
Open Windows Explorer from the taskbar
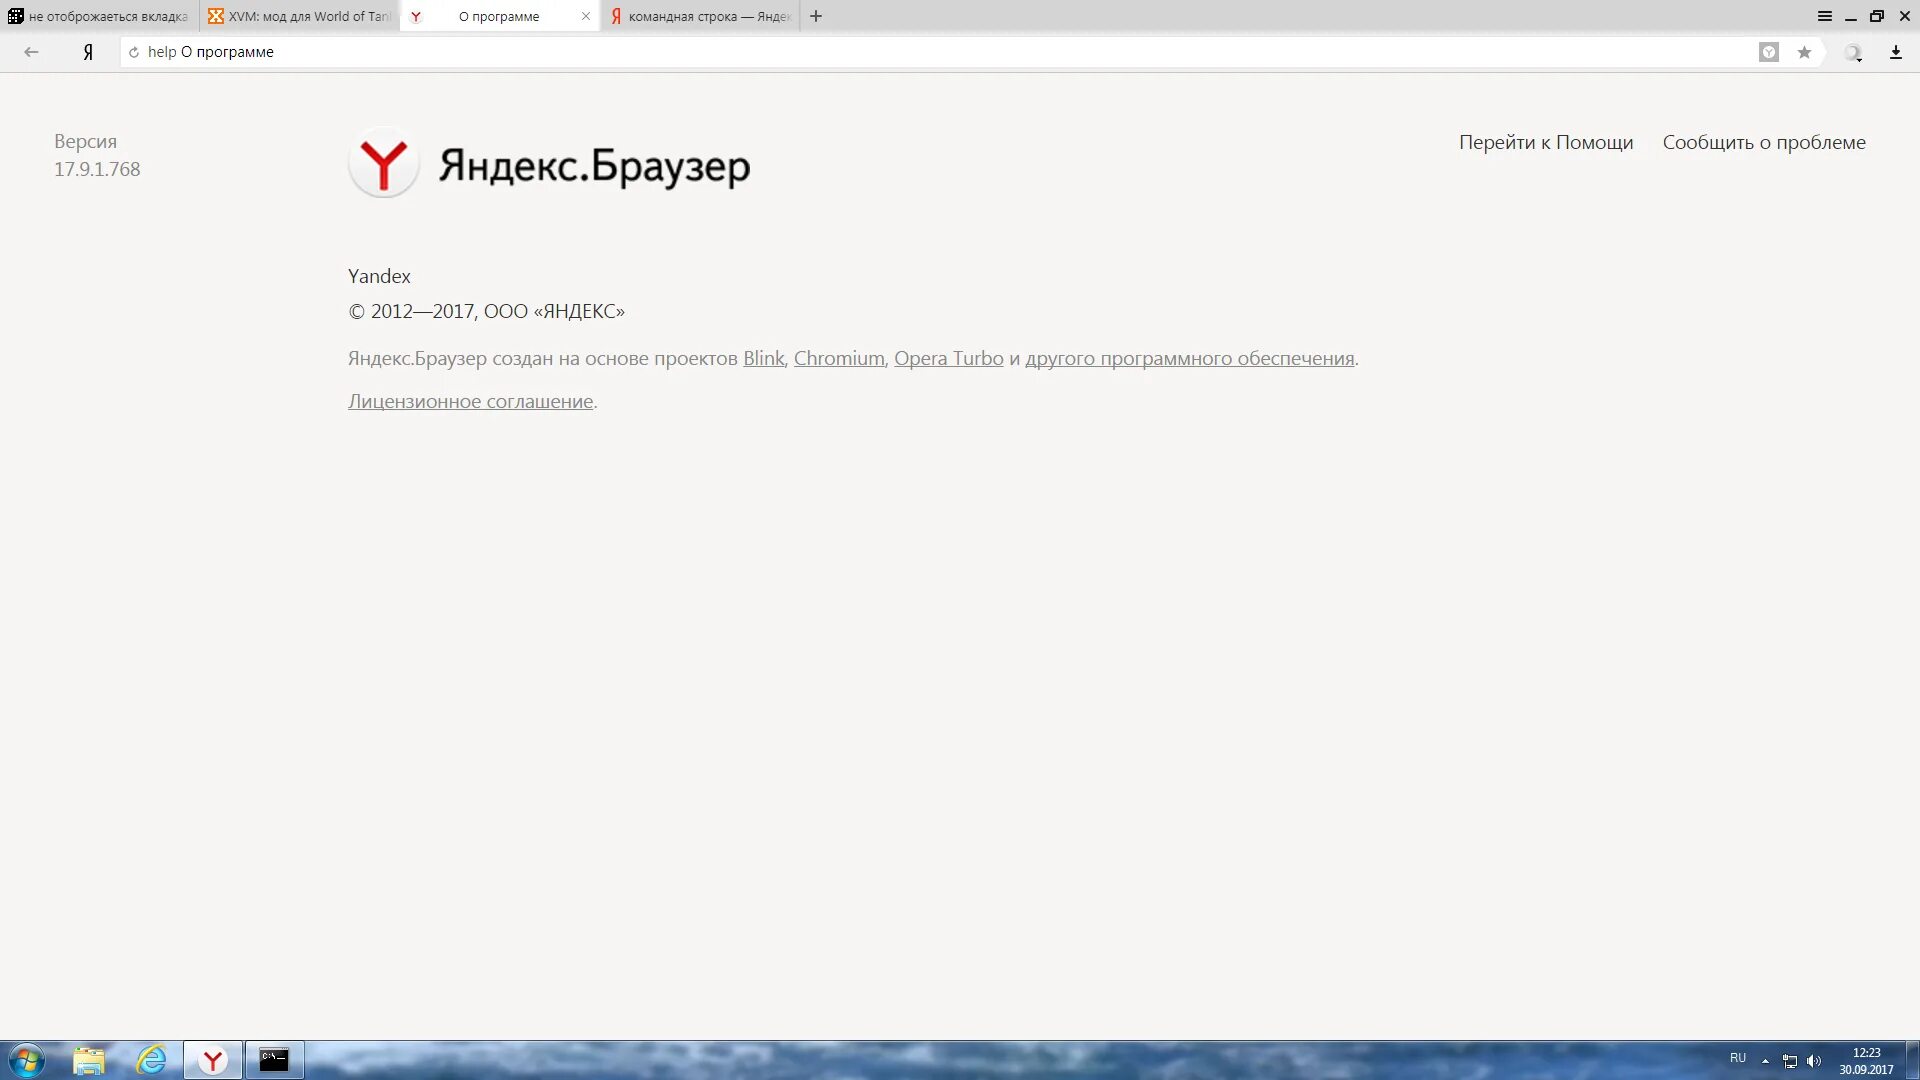89,1060
